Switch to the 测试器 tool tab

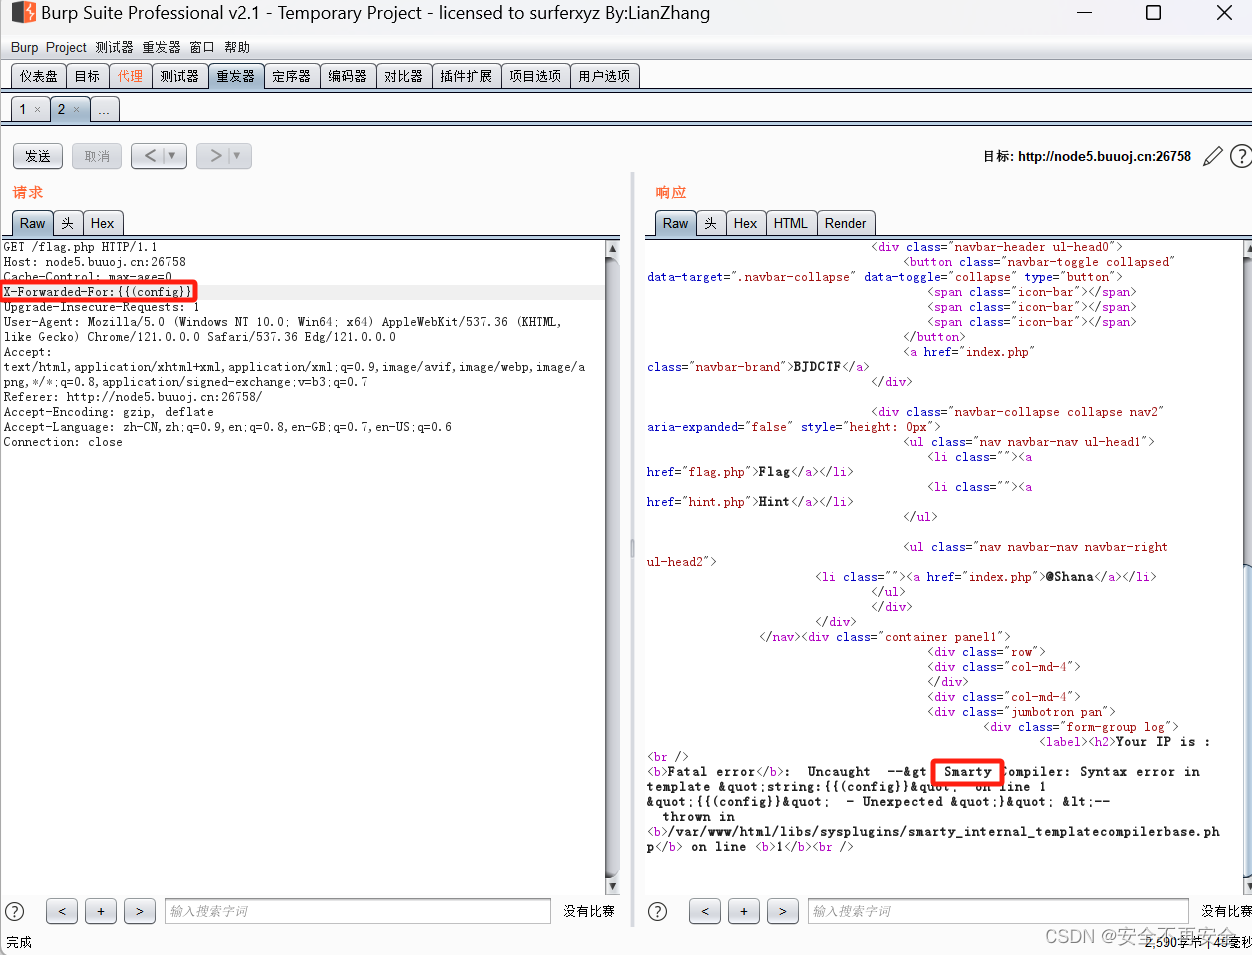(x=180, y=76)
